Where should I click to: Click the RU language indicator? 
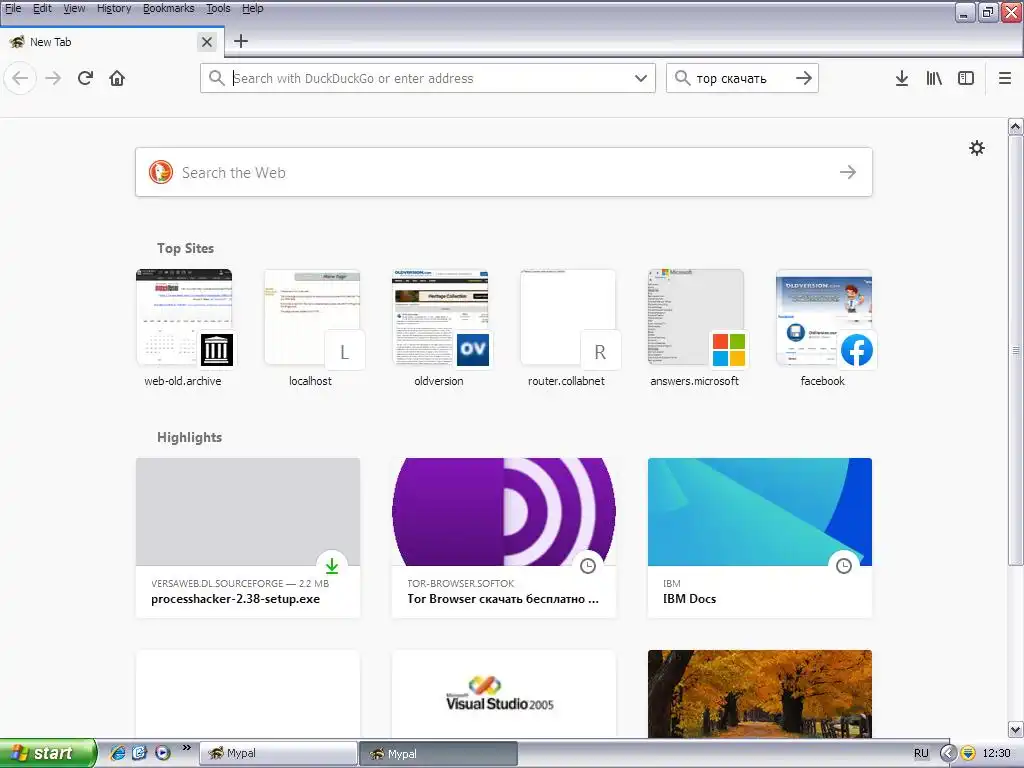(x=921, y=753)
